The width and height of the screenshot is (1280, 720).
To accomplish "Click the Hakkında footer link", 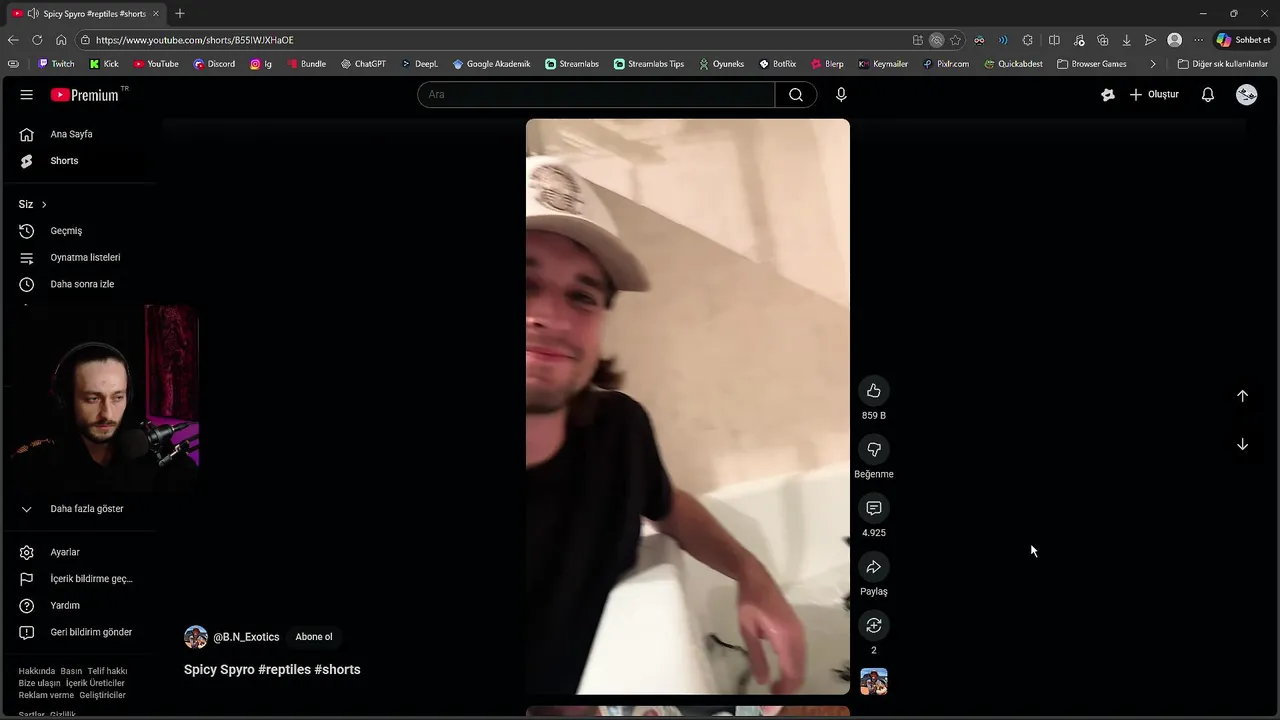I will point(37,671).
